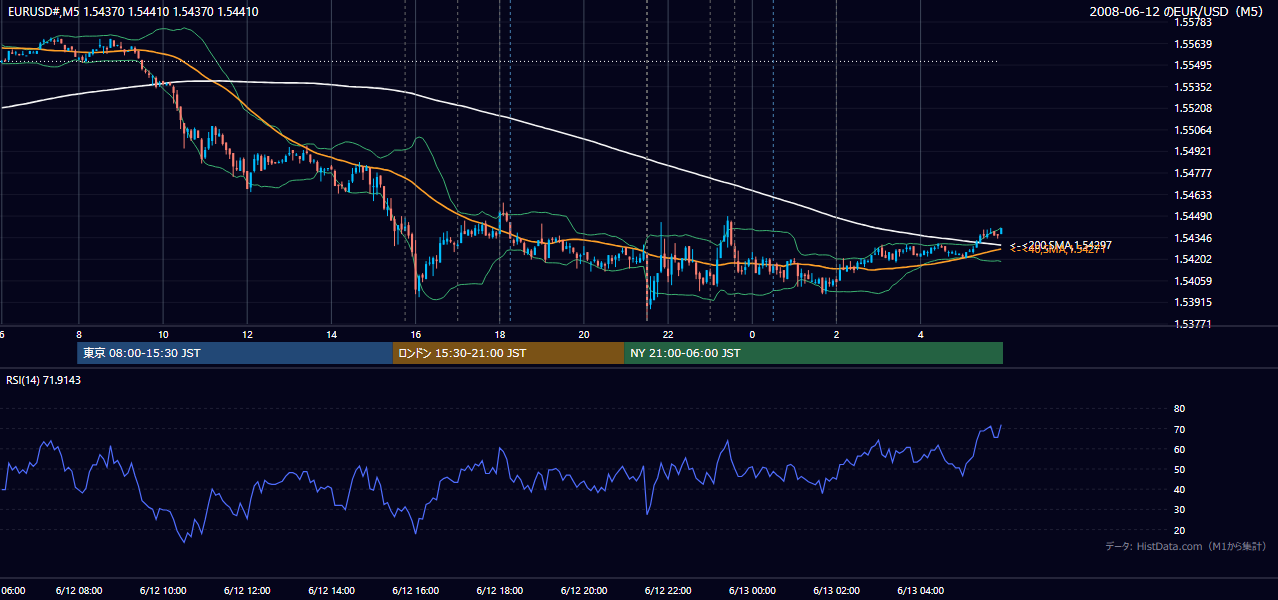Click RSI scale value 30
This screenshot has height=600, width=1278.
[x=1179, y=510]
